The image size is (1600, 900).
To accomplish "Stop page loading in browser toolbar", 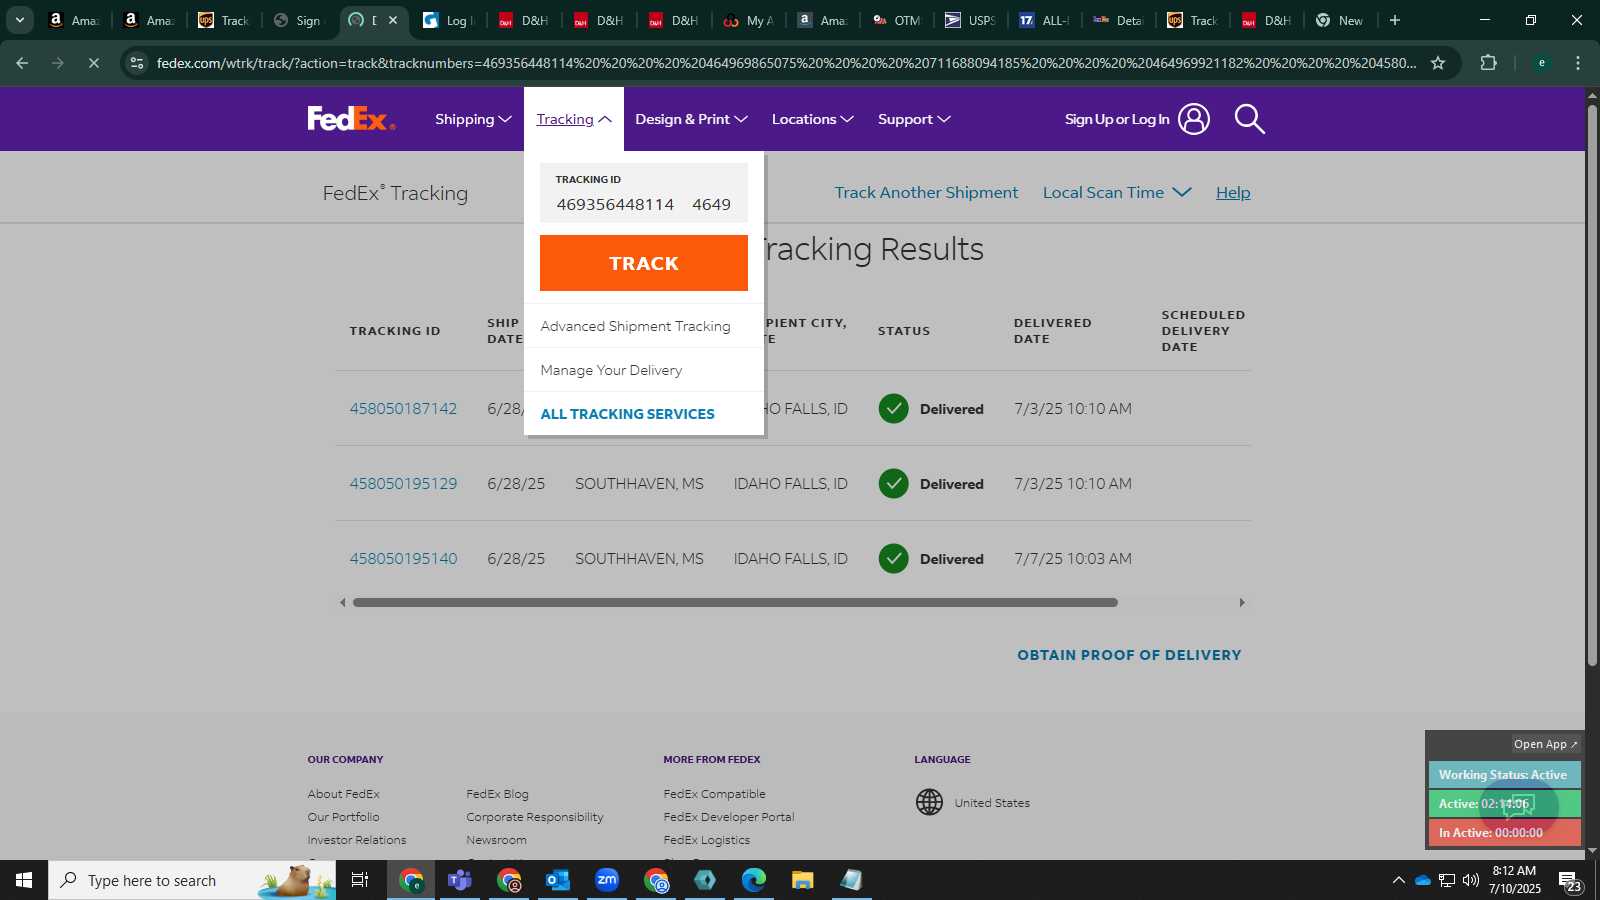I will (93, 63).
